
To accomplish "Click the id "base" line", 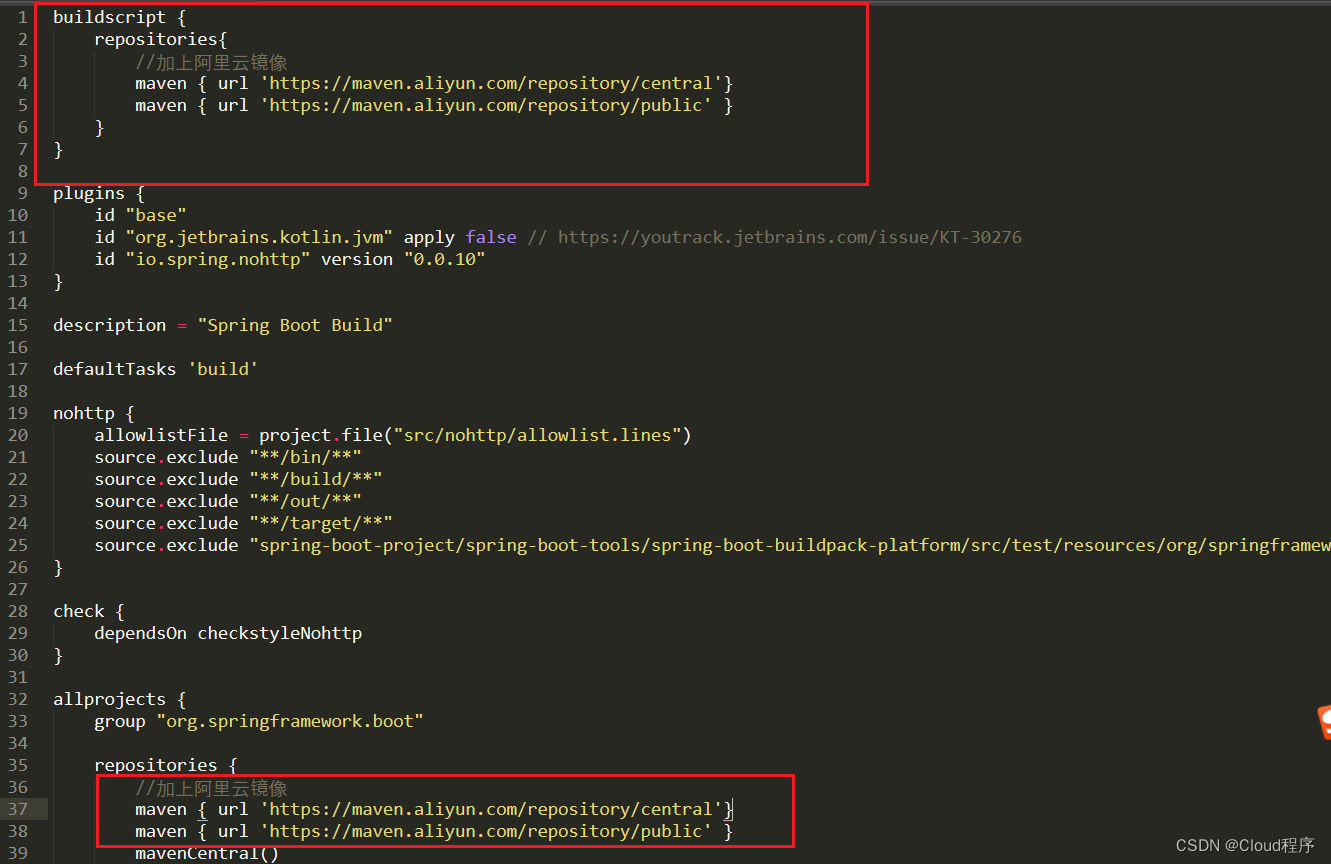I will click(141, 215).
